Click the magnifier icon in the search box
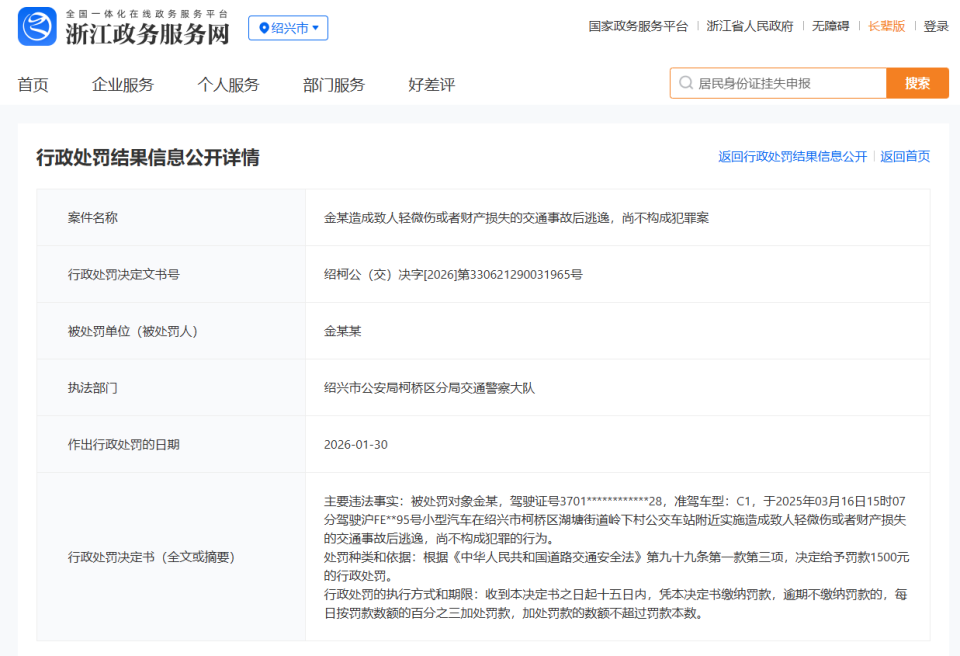Image resolution: width=960 pixels, height=656 pixels. [684, 83]
